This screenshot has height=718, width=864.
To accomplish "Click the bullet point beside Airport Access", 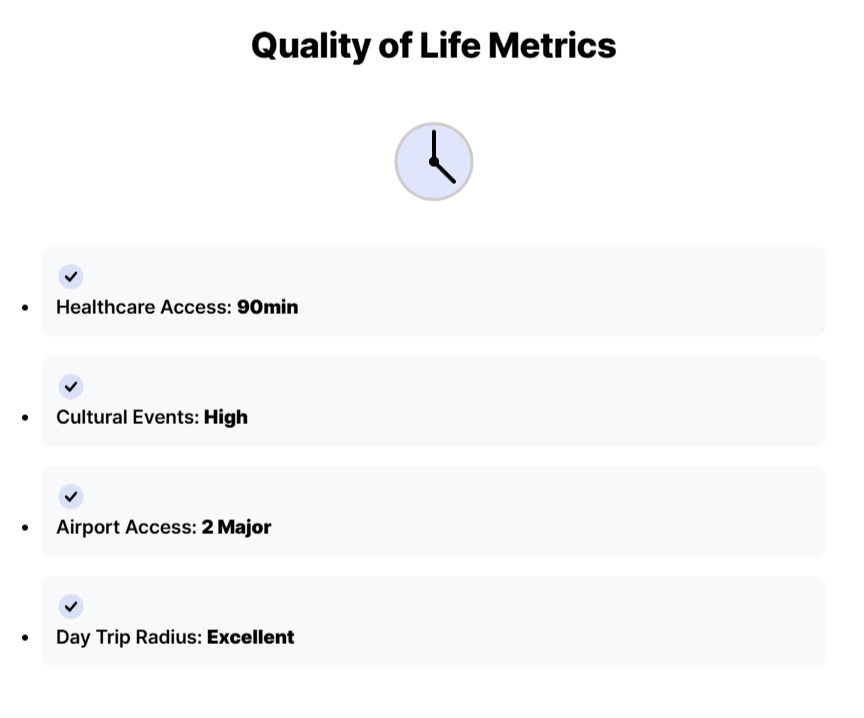I will pos(25,528).
